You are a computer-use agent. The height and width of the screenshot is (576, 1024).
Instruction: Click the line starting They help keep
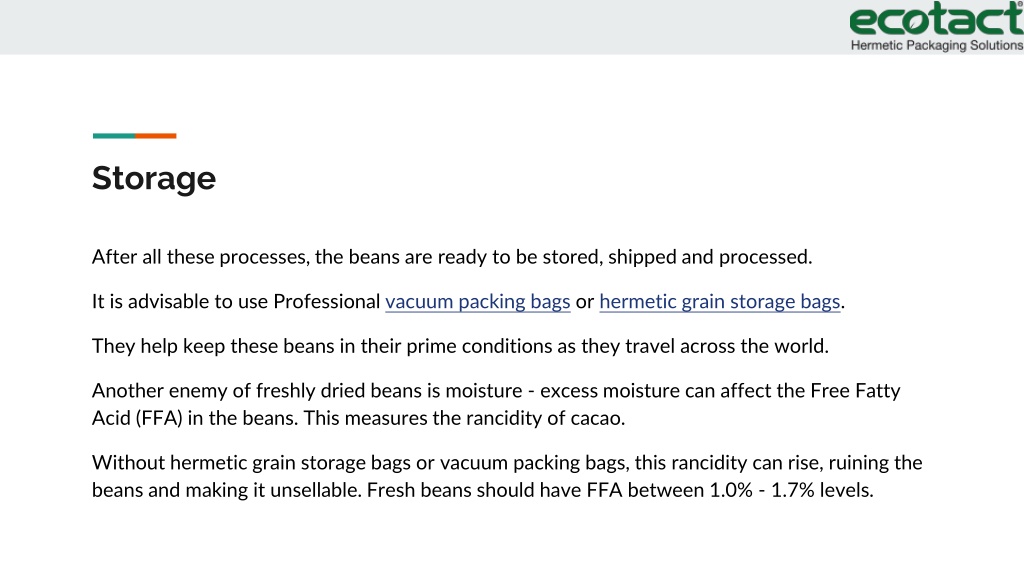pos(460,346)
